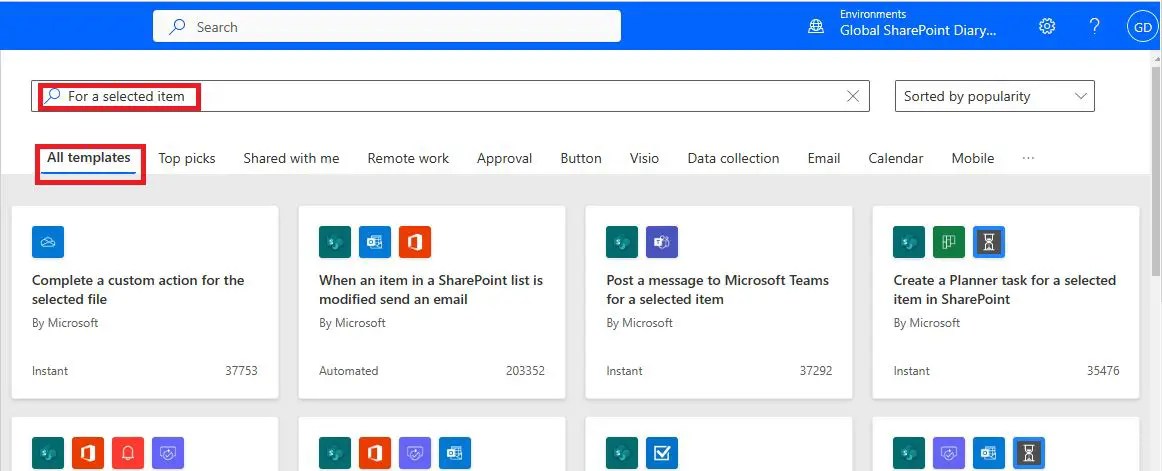Click the SharePoint icon beside the To-Do checkmark icon
This screenshot has height=471, width=1162.
622,452
